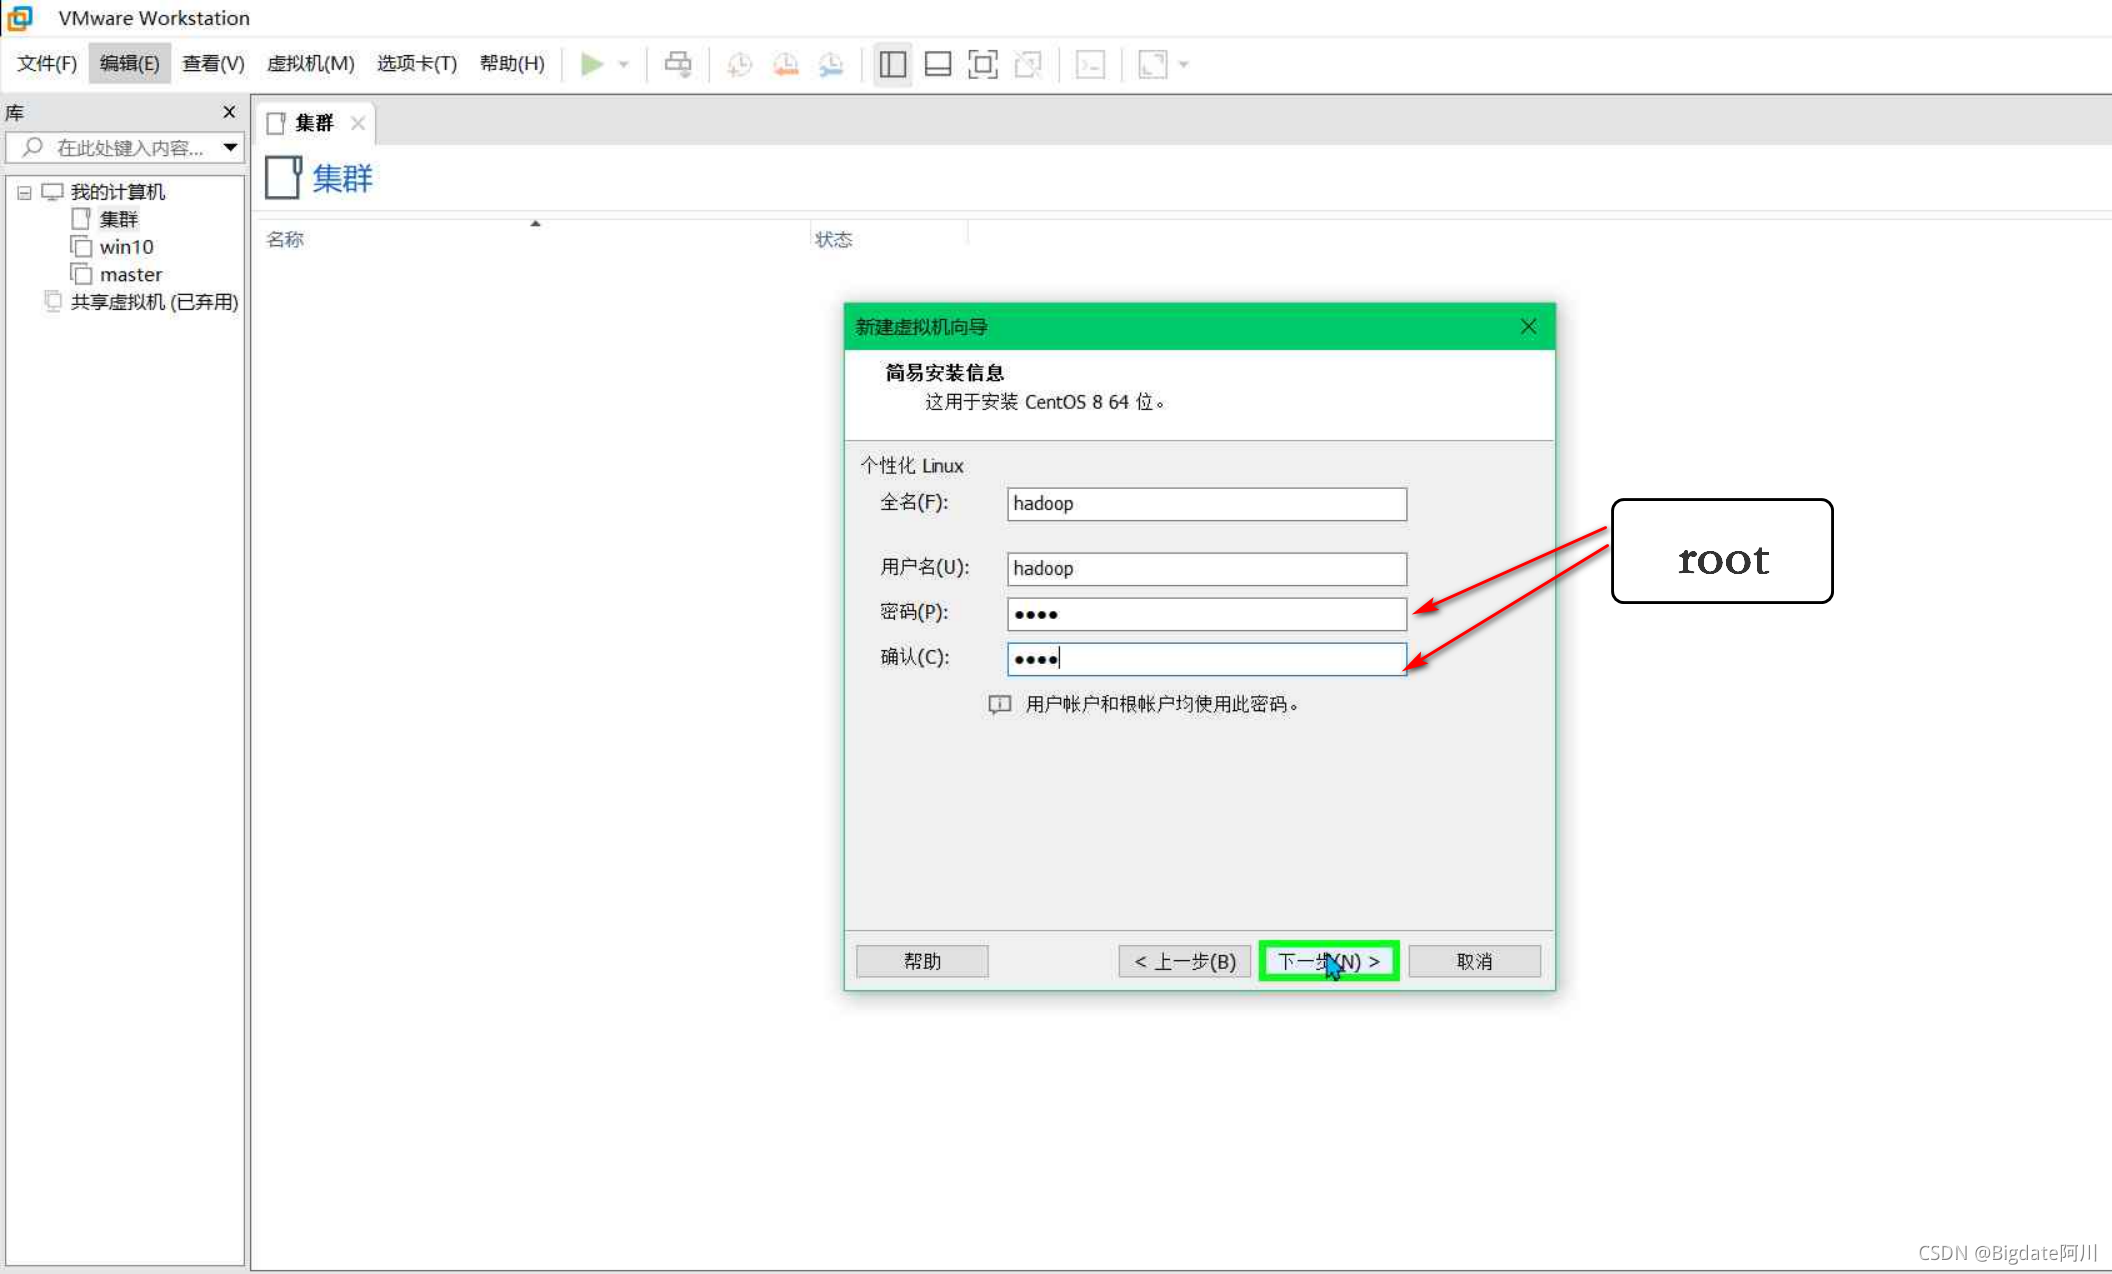Toggle user and root share same password checkbox
This screenshot has height=1274, width=2112.
(x=999, y=703)
